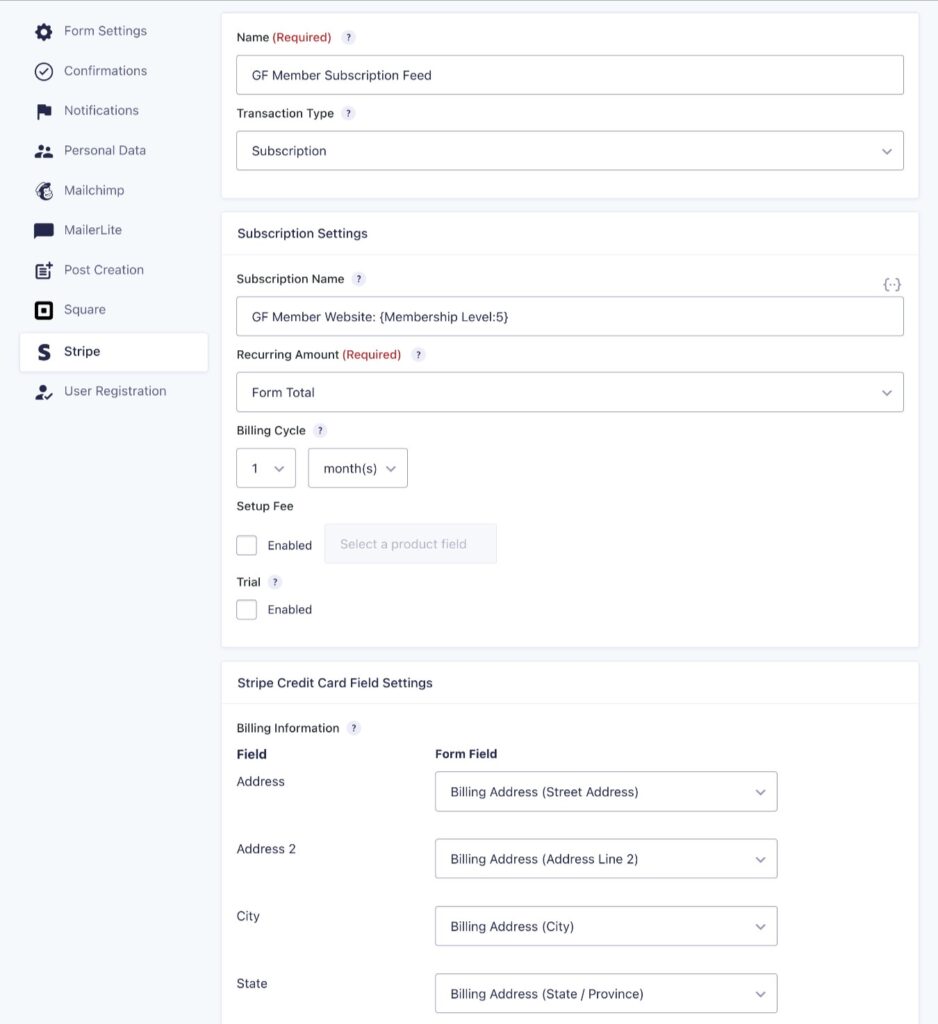Show help tooltip for Trial
The height and width of the screenshot is (1024, 938).
[275, 582]
